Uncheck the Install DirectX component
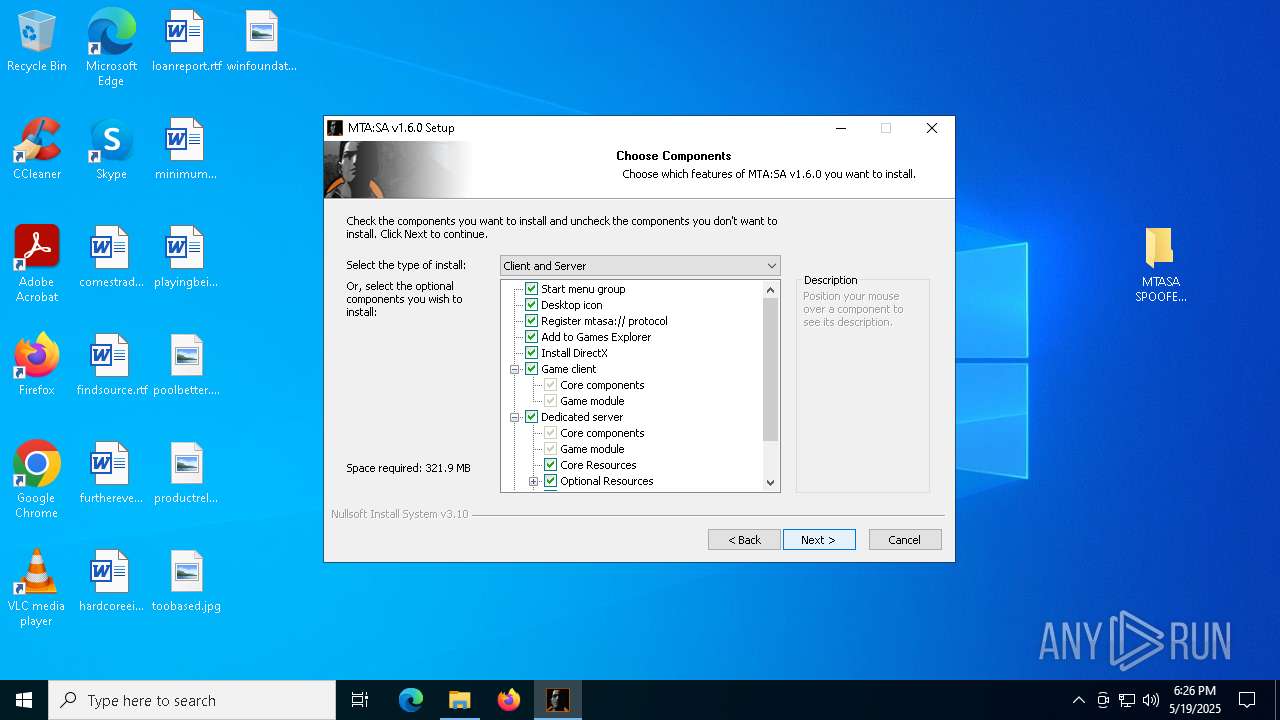1280x720 pixels. click(532, 353)
